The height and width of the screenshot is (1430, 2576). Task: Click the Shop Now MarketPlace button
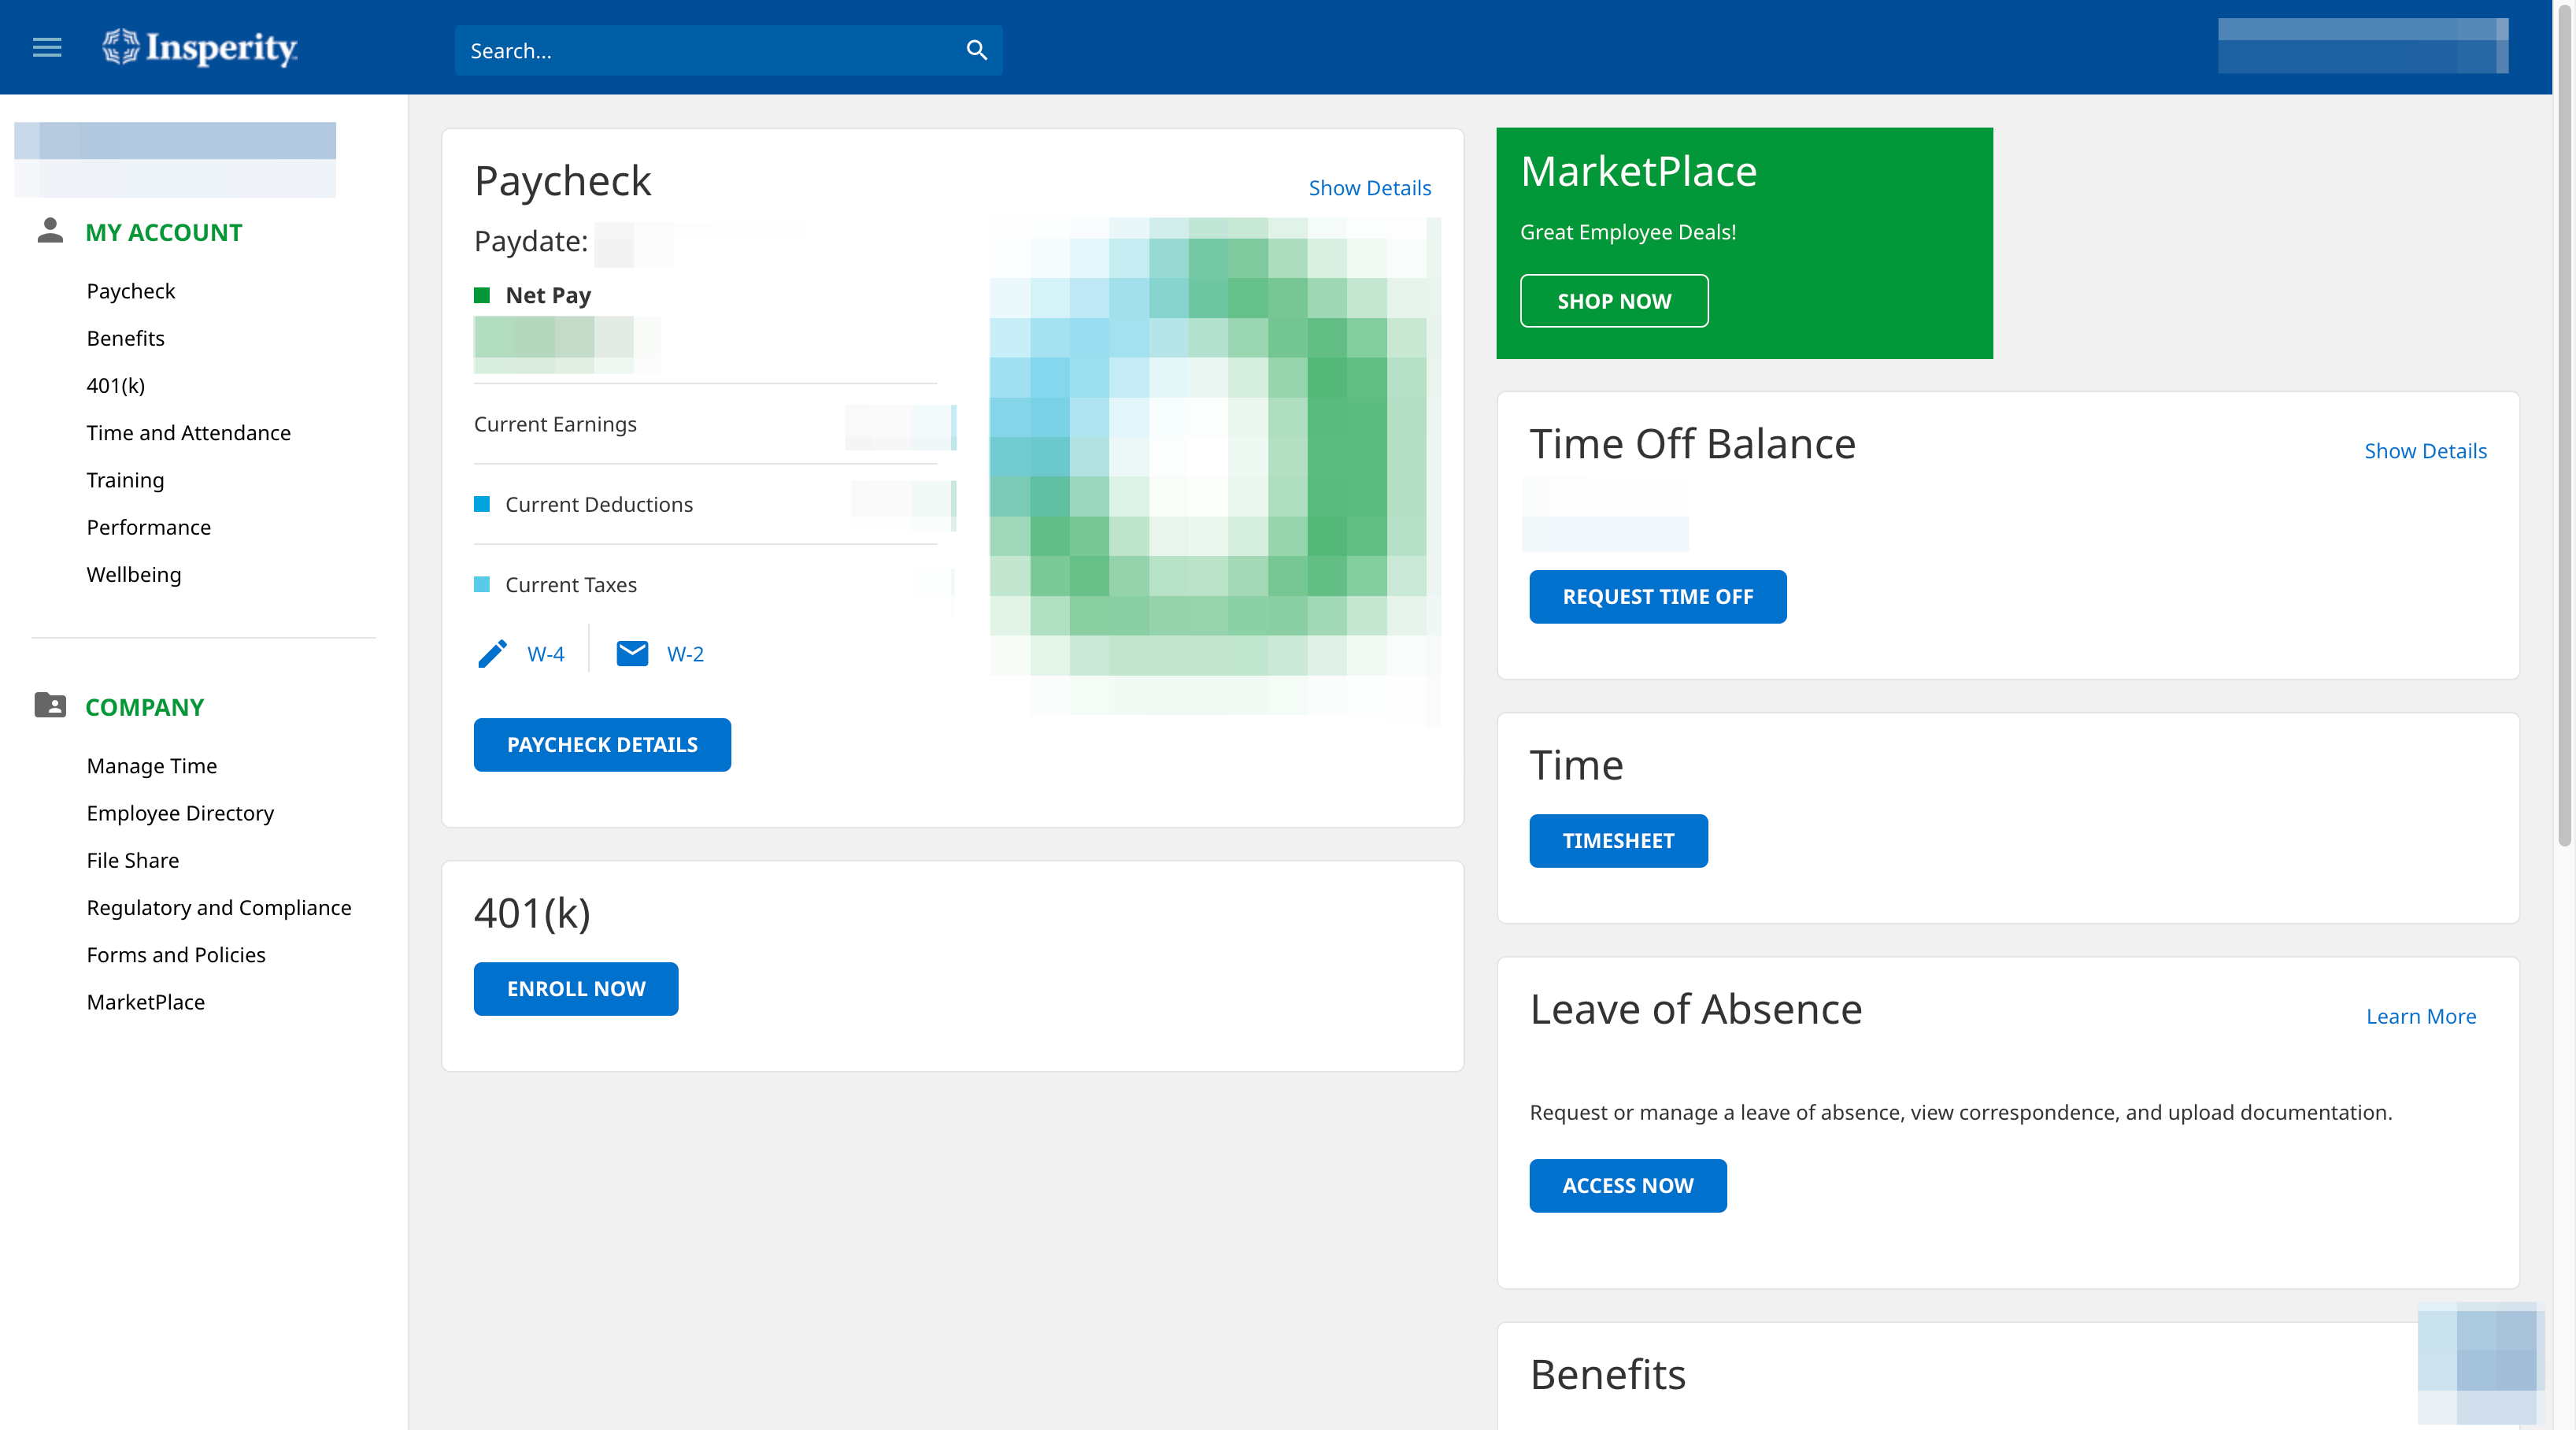1614,301
